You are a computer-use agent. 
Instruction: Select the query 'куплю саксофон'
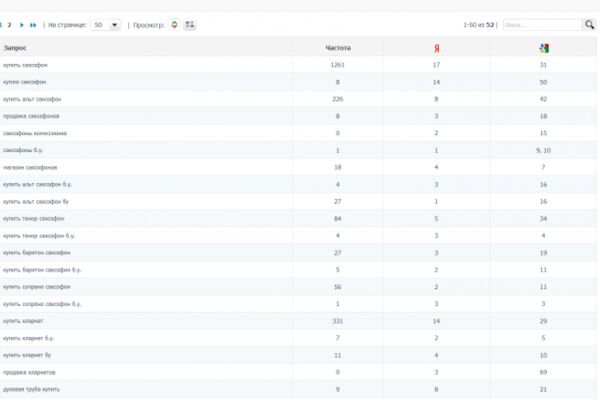tap(24, 82)
